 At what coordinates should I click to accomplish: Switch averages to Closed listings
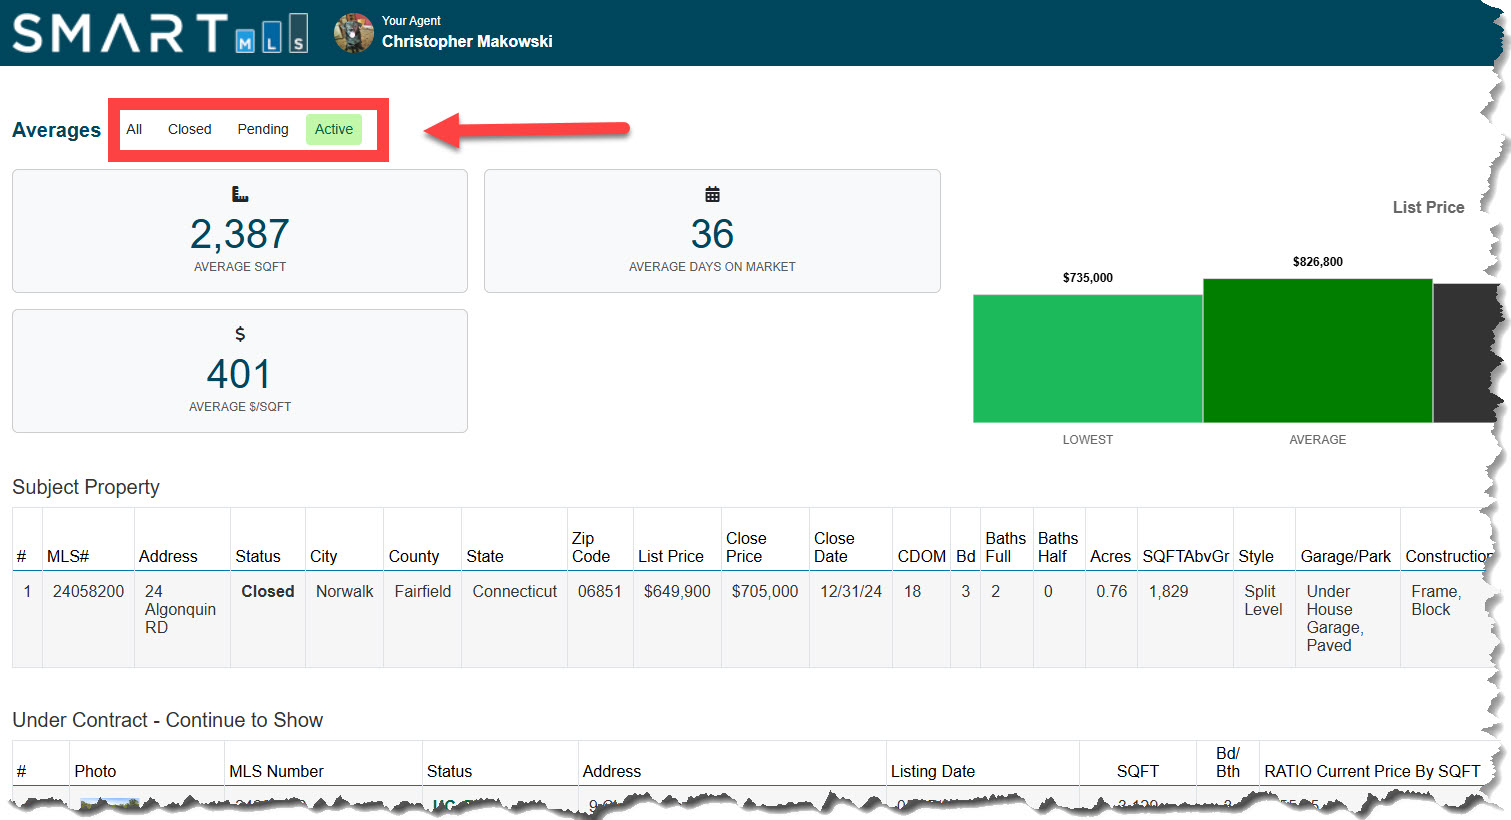coord(189,129)
